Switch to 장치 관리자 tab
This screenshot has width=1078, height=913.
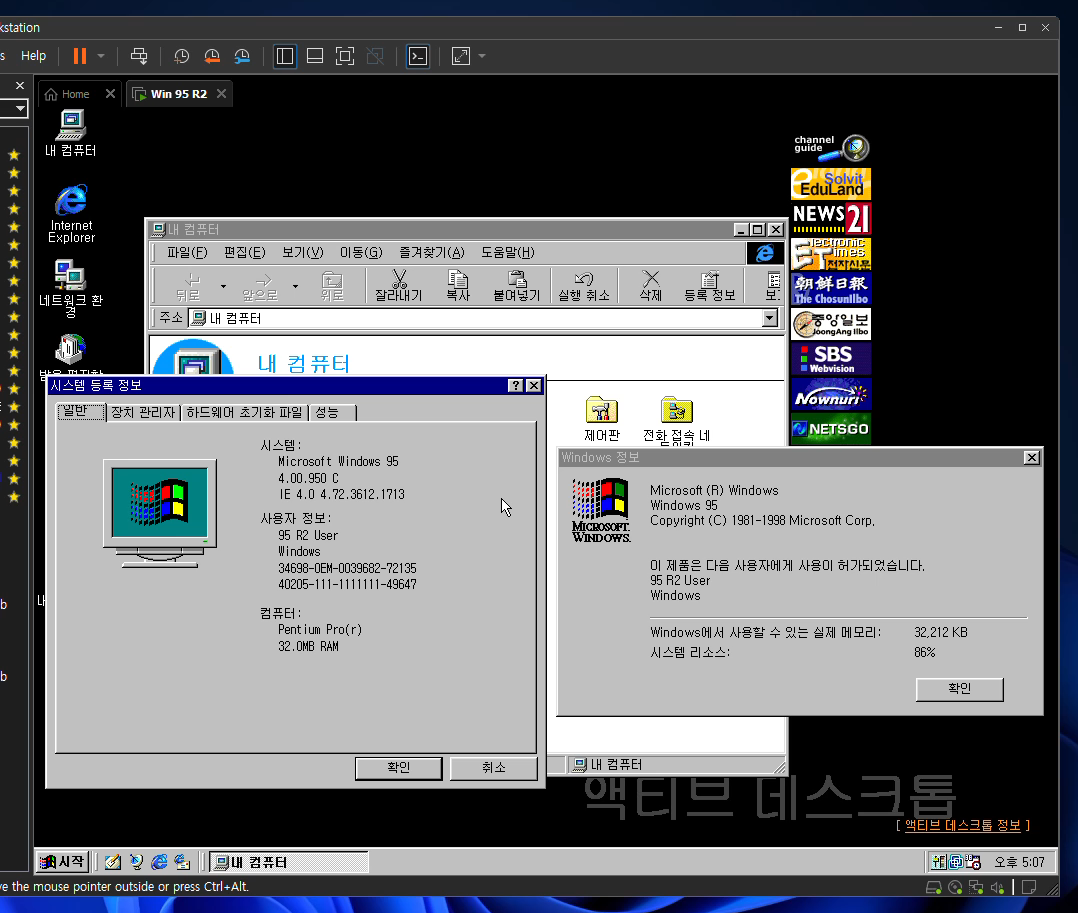(x=143, y=412)
